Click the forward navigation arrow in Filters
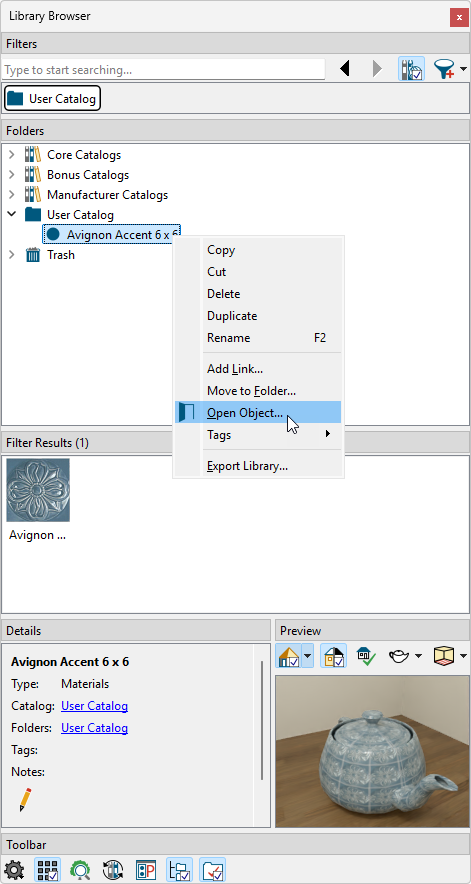Image resolution: width=471 pixels, height=884 pixels. tap(377, 69)
